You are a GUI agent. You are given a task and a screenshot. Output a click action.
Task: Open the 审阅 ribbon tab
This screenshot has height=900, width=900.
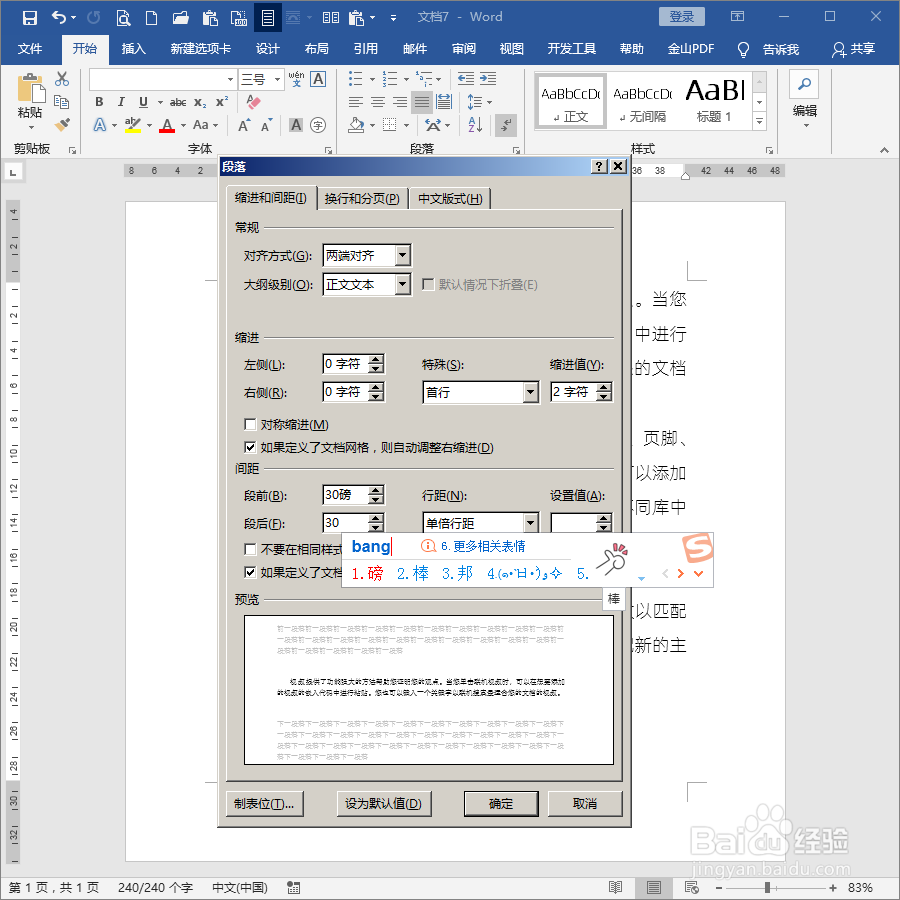[464, 49]
